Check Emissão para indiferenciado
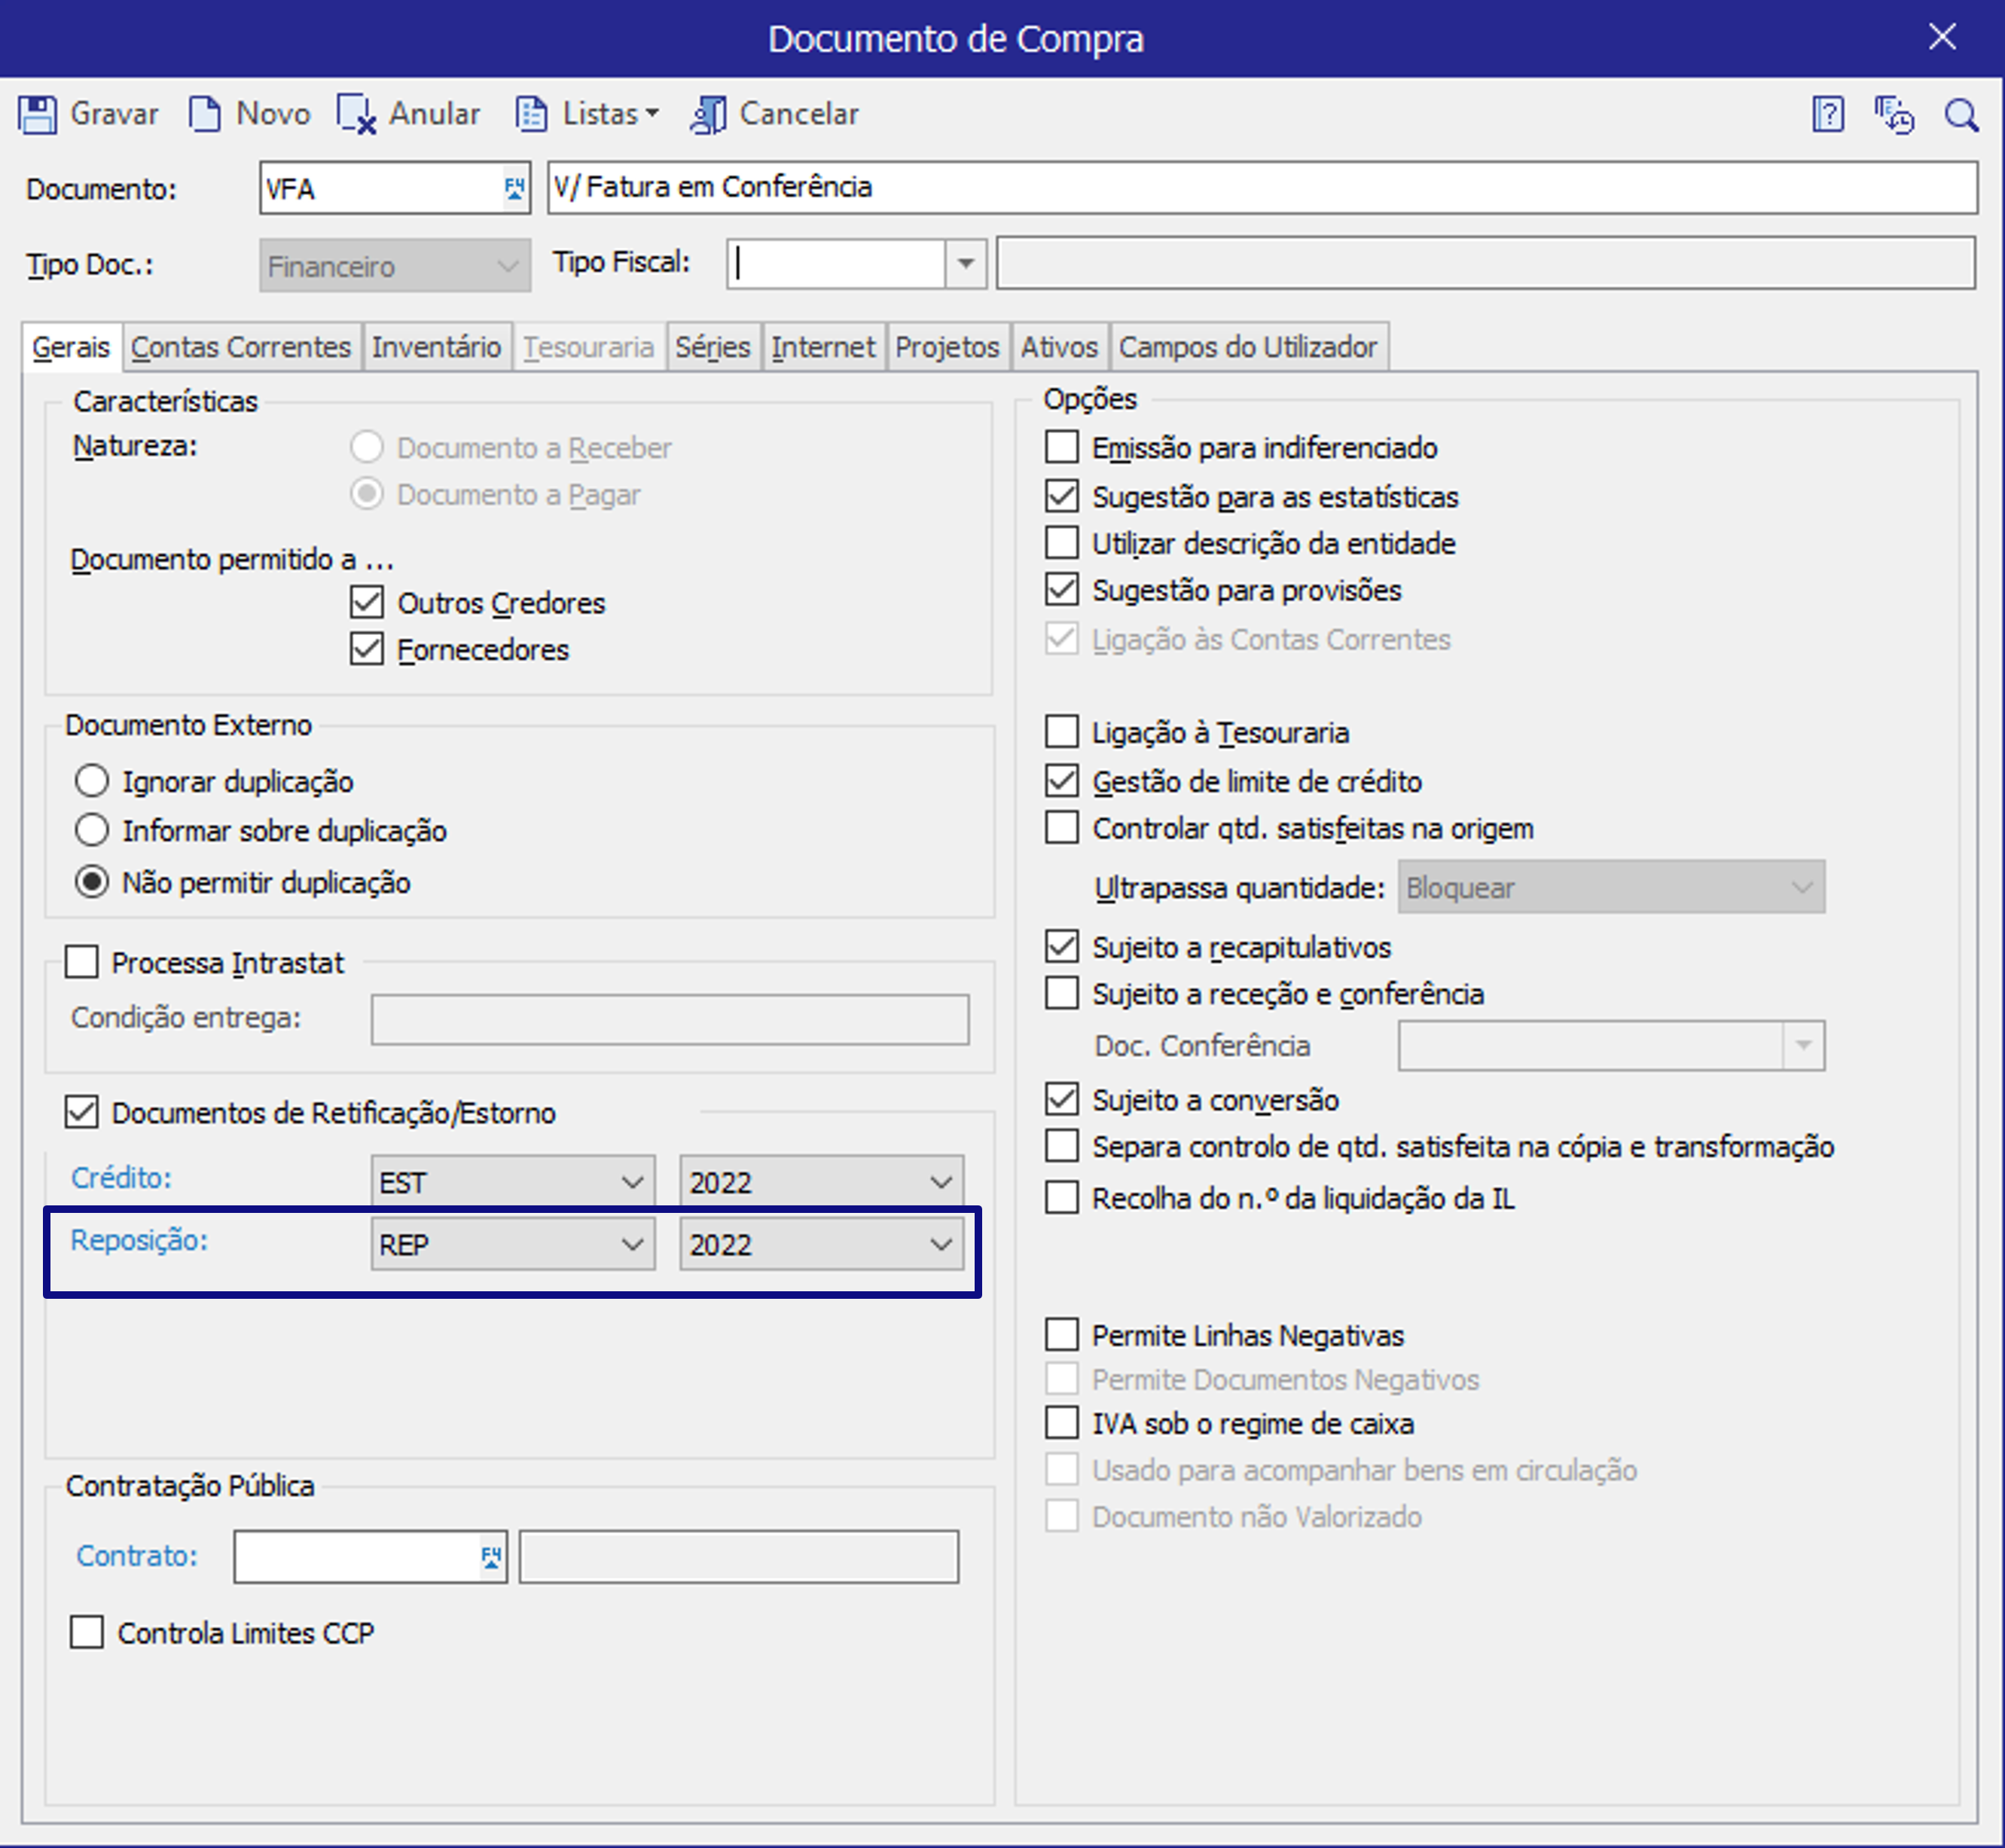This screenshot has width=2005, height=1848. [x=1062, y=447]
